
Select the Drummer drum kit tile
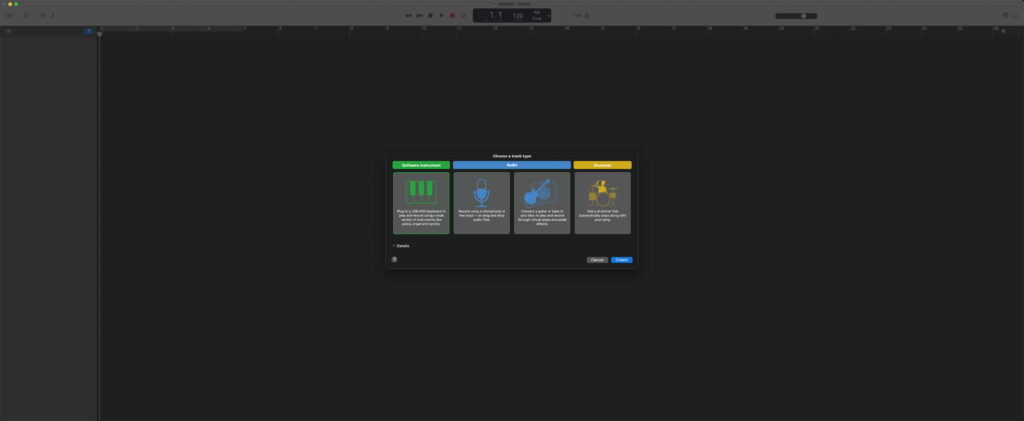pyautogui.click(x=602, y=203)
